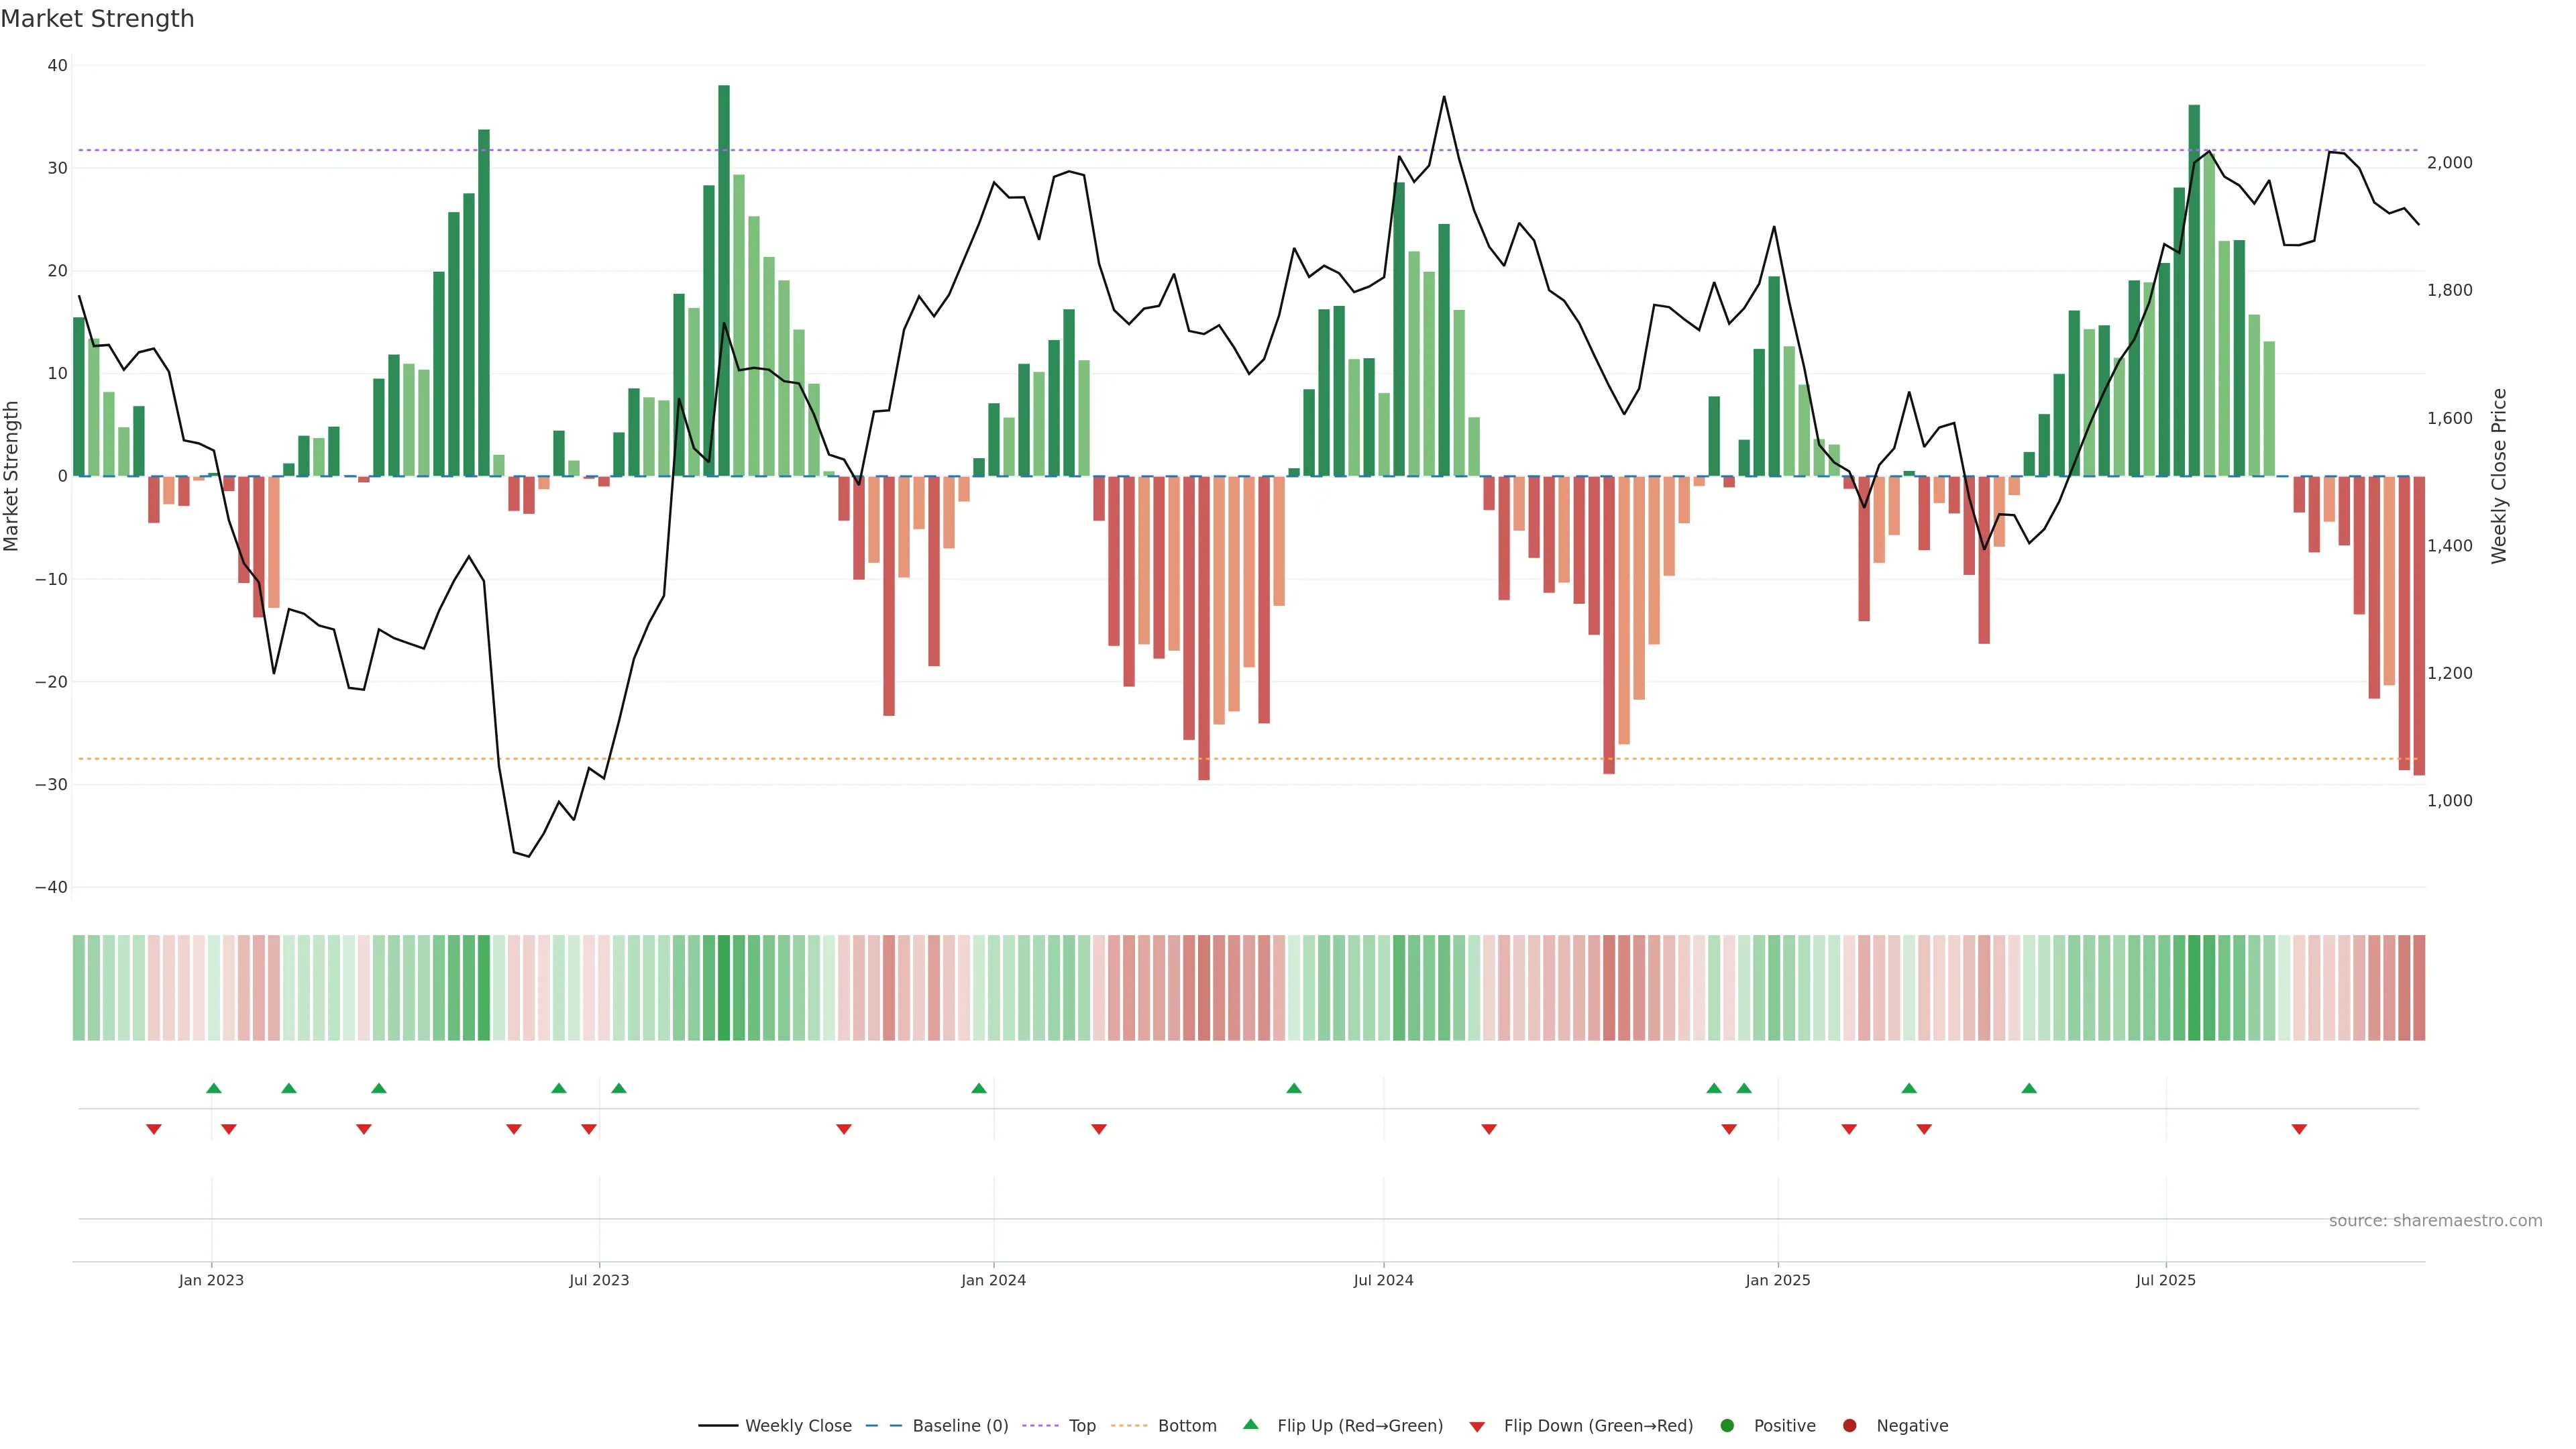This screenshot has height=1449, width=2576.
Task: Click the Jan 2024 x-axis label
Action: click(x=993, y=1280)
